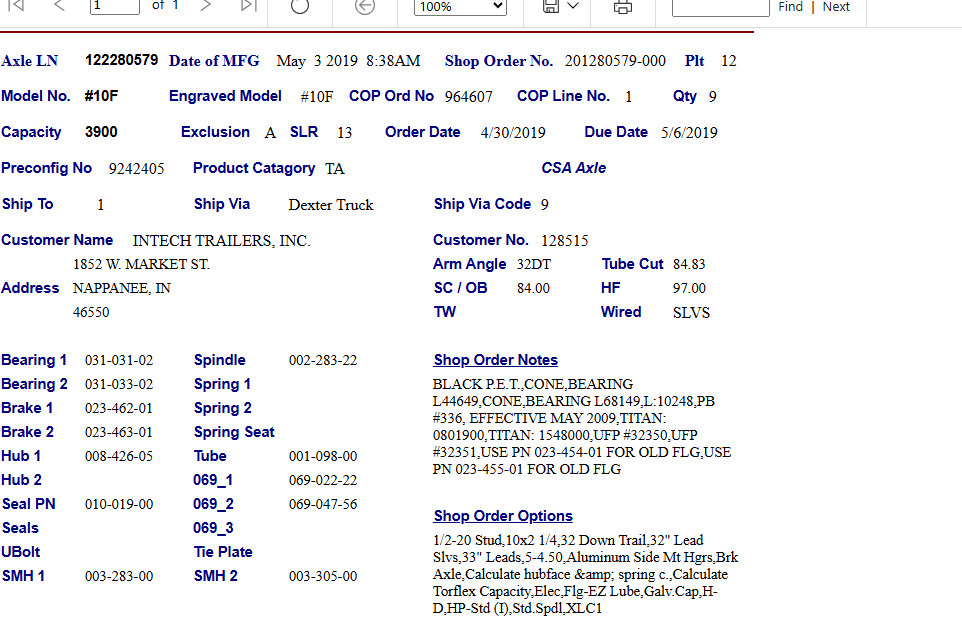Click the find text search box
This screenshot has height=635, width=962.
pyautogui.click(x=720, y=7)
